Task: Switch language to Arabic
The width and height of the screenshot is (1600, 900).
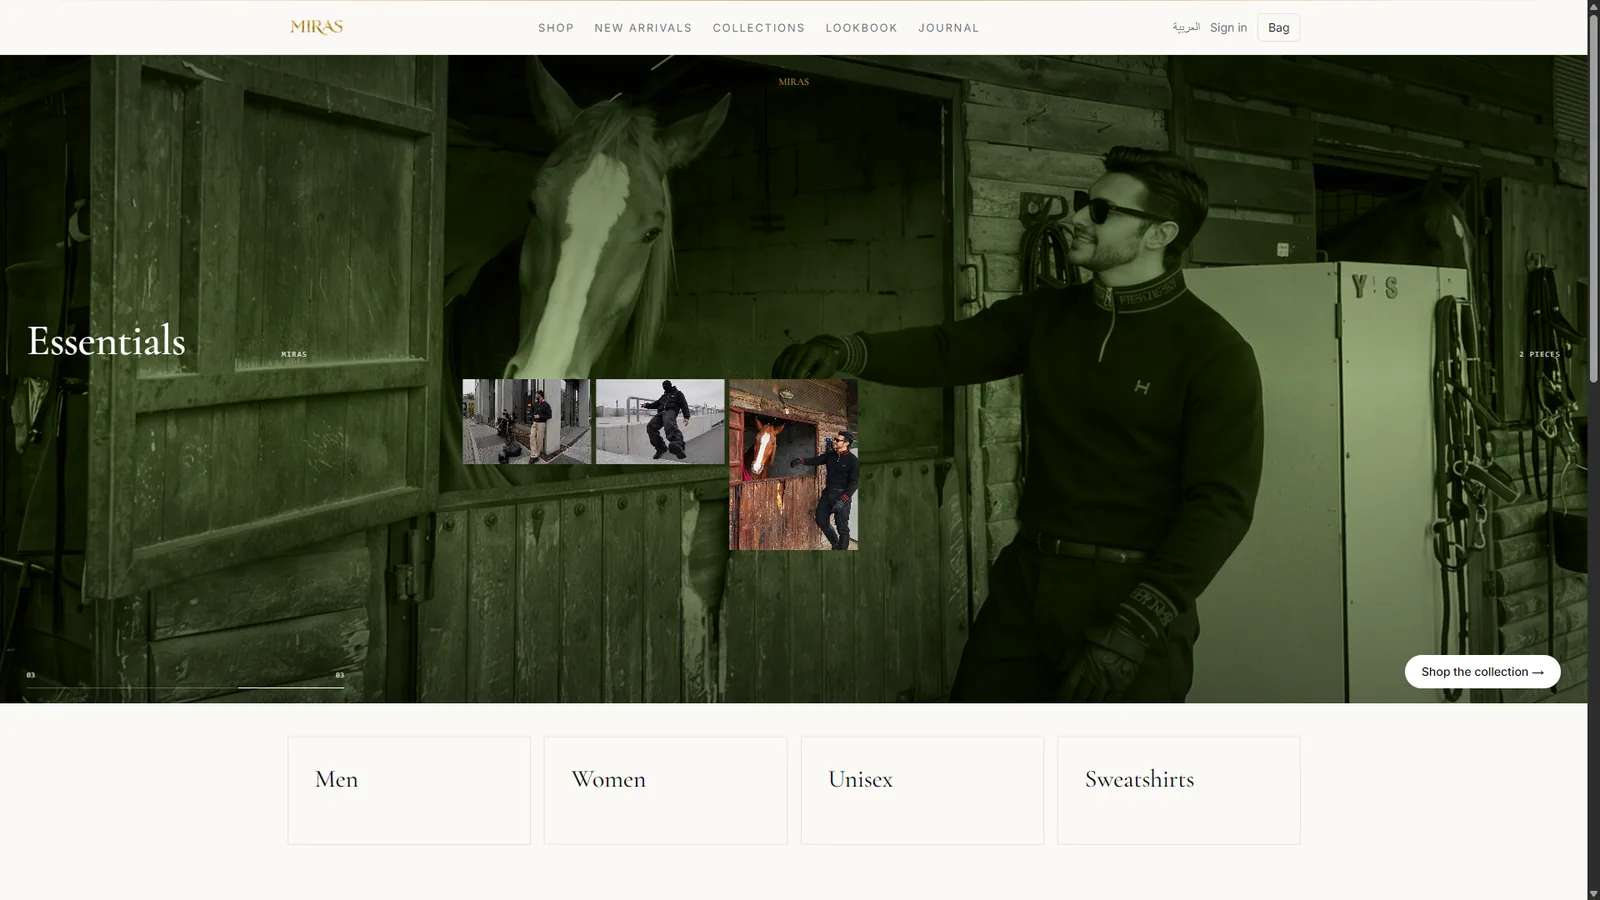Action: point(1186,27)
